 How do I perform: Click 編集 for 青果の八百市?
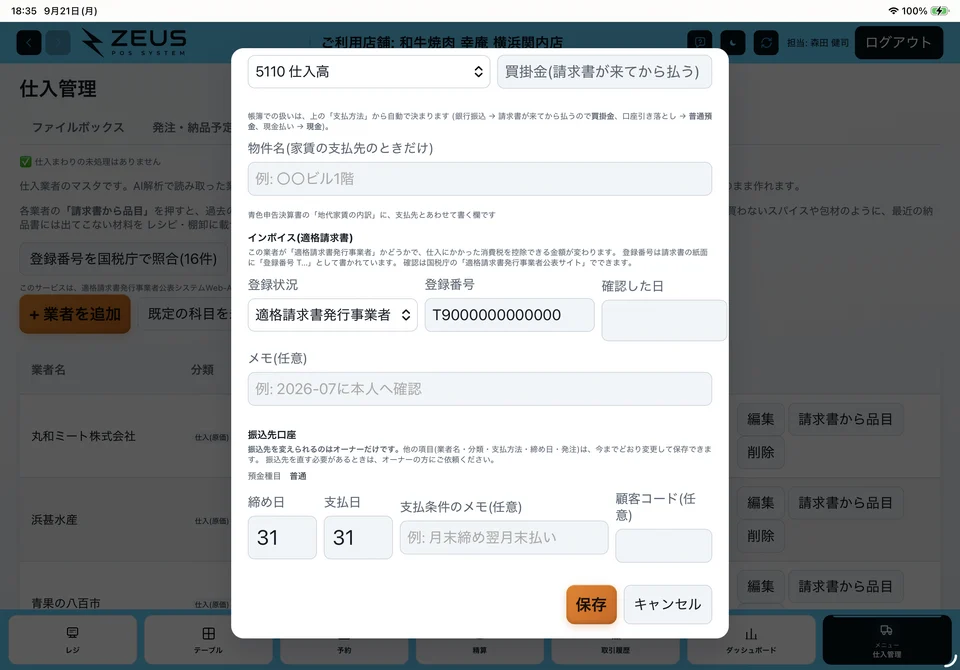[x=760, y=586]
